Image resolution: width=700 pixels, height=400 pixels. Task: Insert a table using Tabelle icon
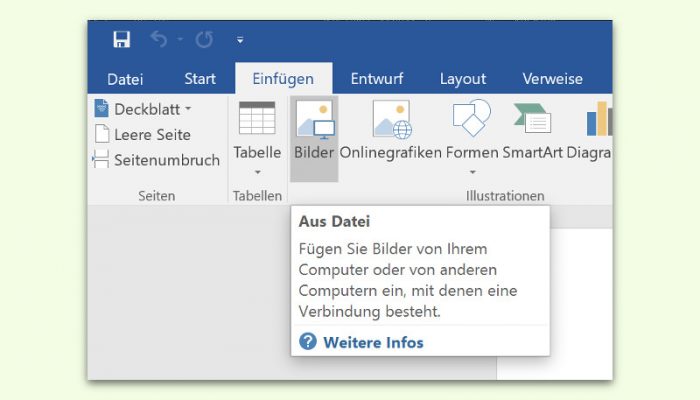[257, 118]
